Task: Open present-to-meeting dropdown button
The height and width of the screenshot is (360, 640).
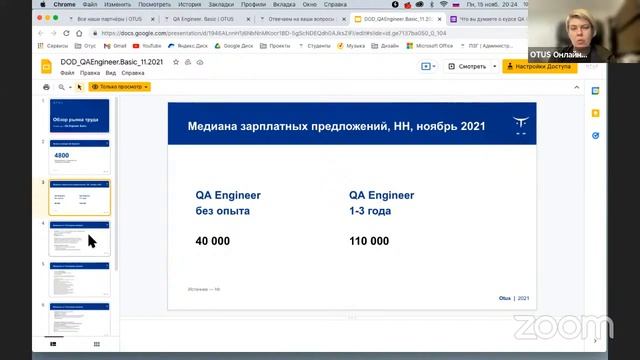Action: [x=428, y=66]
